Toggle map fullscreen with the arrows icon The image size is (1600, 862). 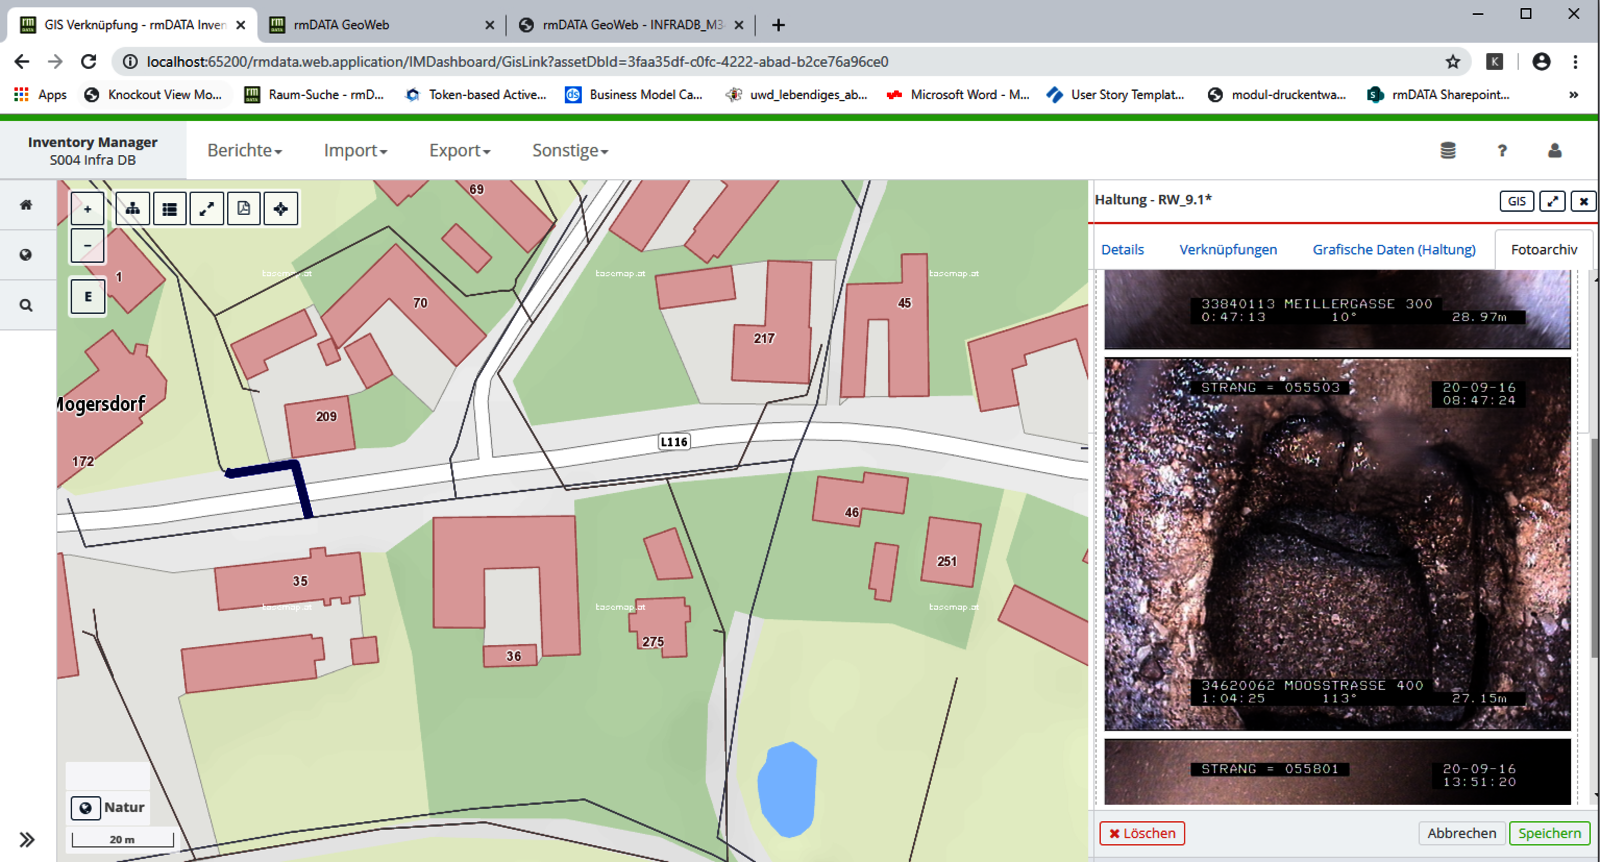coord(207,209)
